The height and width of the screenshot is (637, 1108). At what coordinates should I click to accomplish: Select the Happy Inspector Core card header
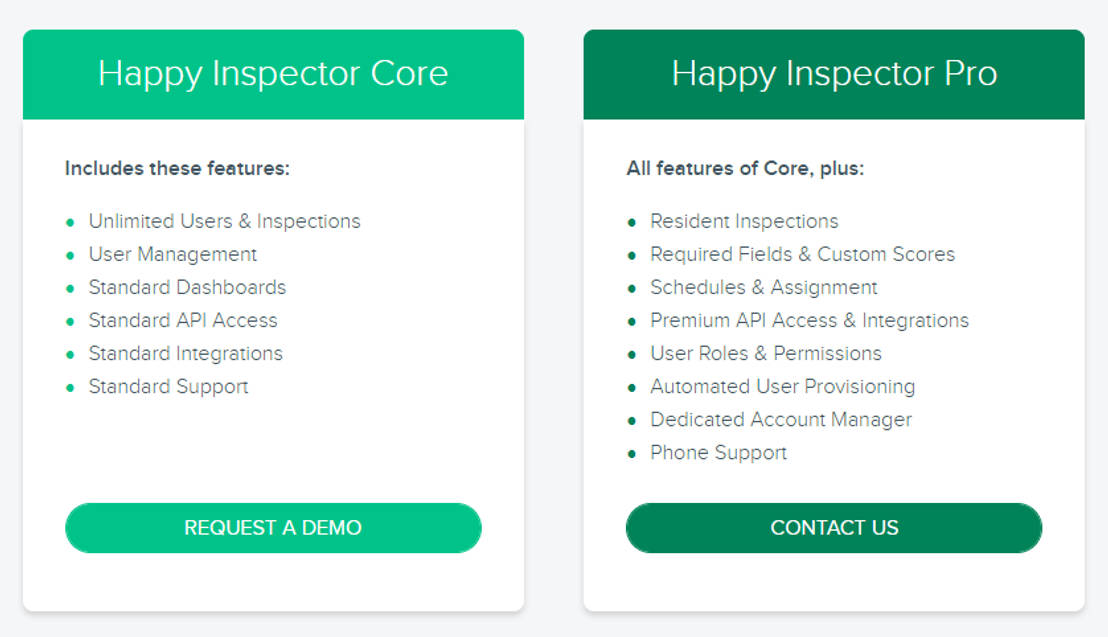tap(273, 74)
